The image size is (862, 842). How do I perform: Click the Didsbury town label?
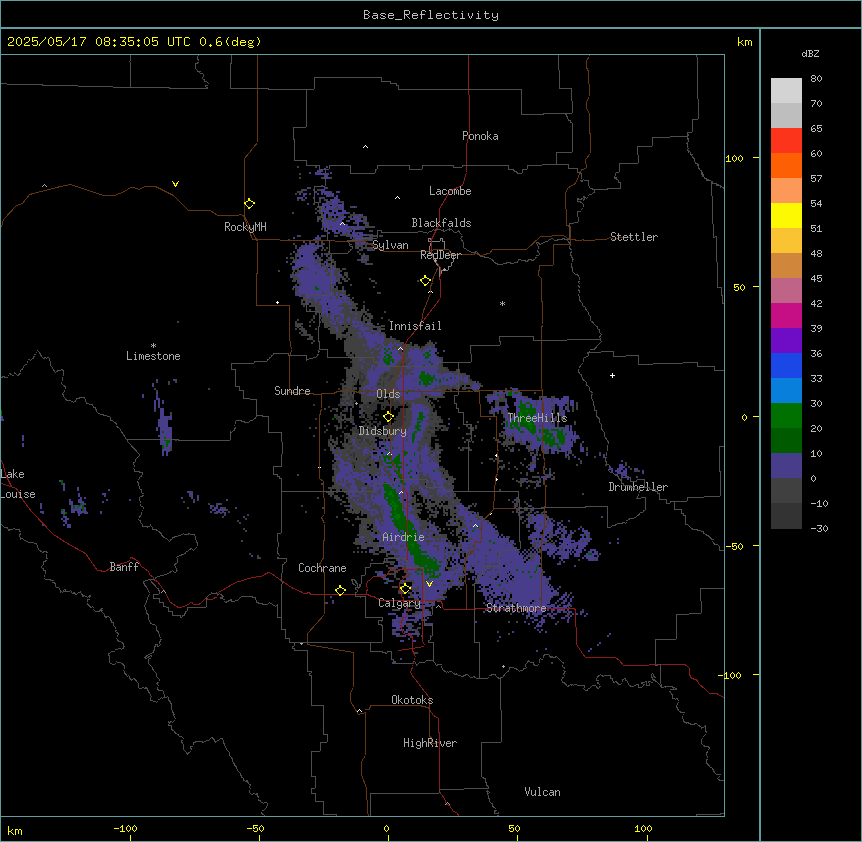382,431
